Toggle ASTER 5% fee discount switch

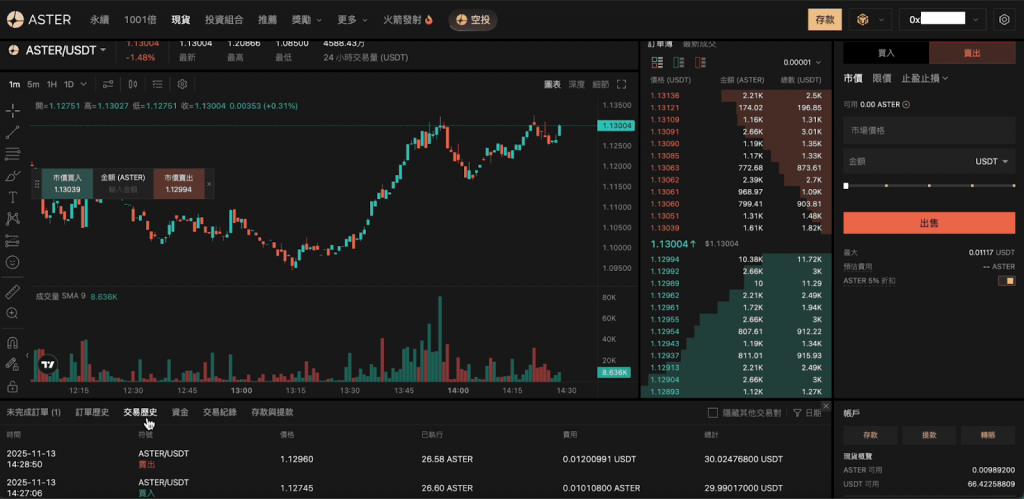pos(1006,280)
